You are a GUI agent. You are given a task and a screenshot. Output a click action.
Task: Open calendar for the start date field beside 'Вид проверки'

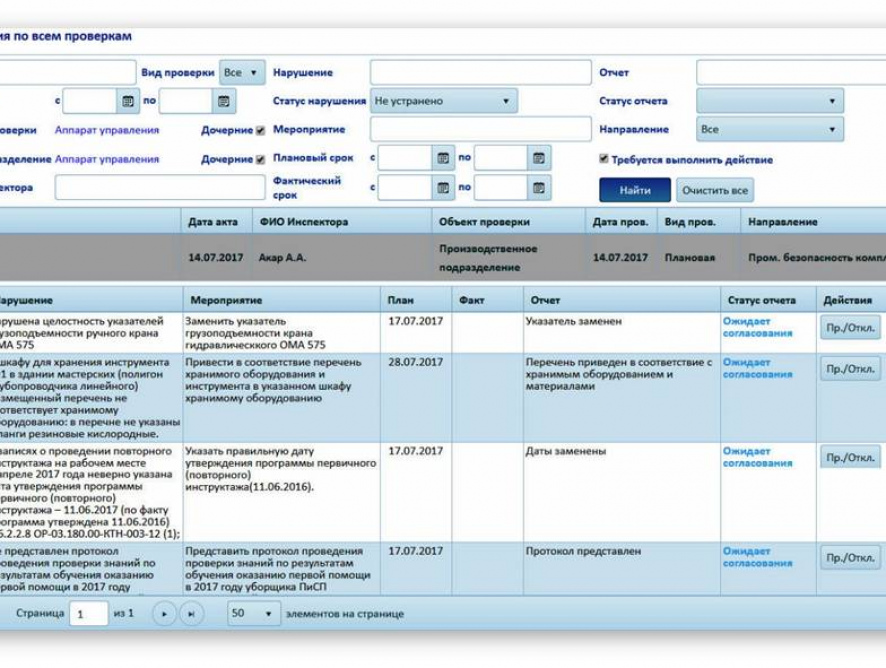click(x=128, y=101)
